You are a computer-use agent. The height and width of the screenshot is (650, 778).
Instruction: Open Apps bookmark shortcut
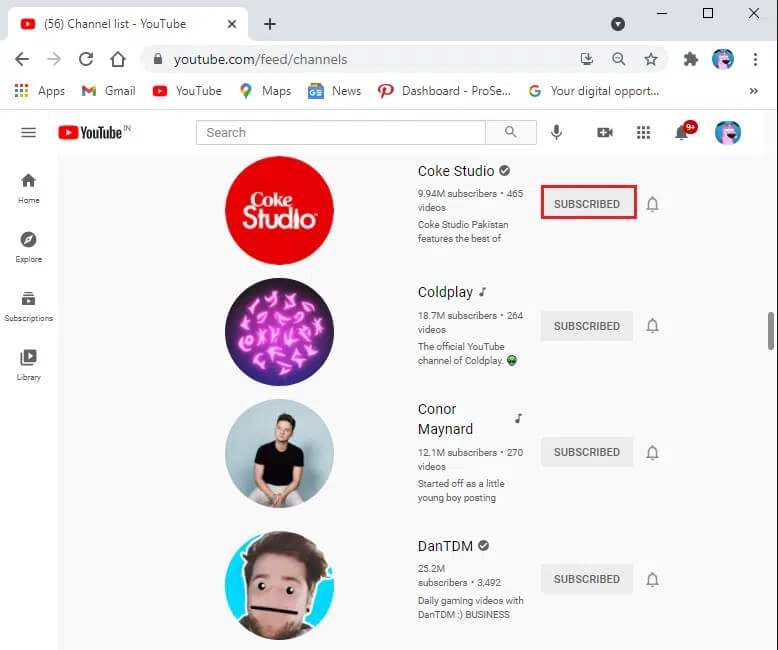(40, 91)
